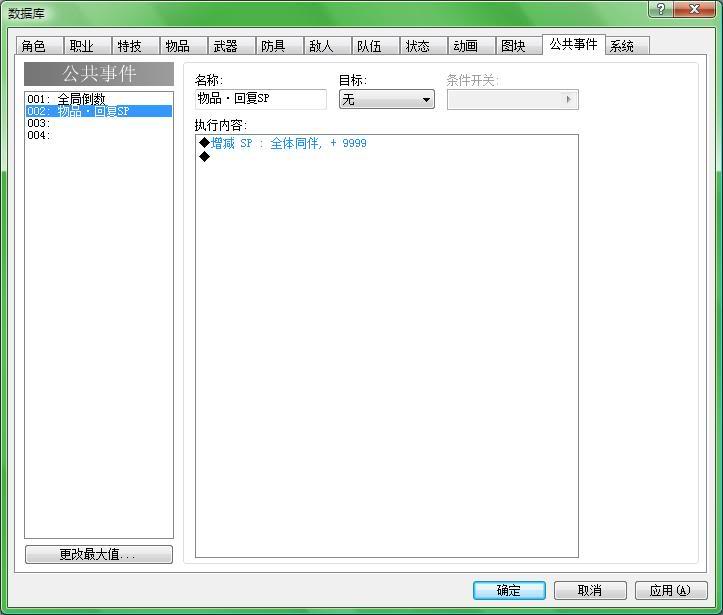Switch to the 特技 tab
This screenshot has width=723, height=615.
click(136, 46)
